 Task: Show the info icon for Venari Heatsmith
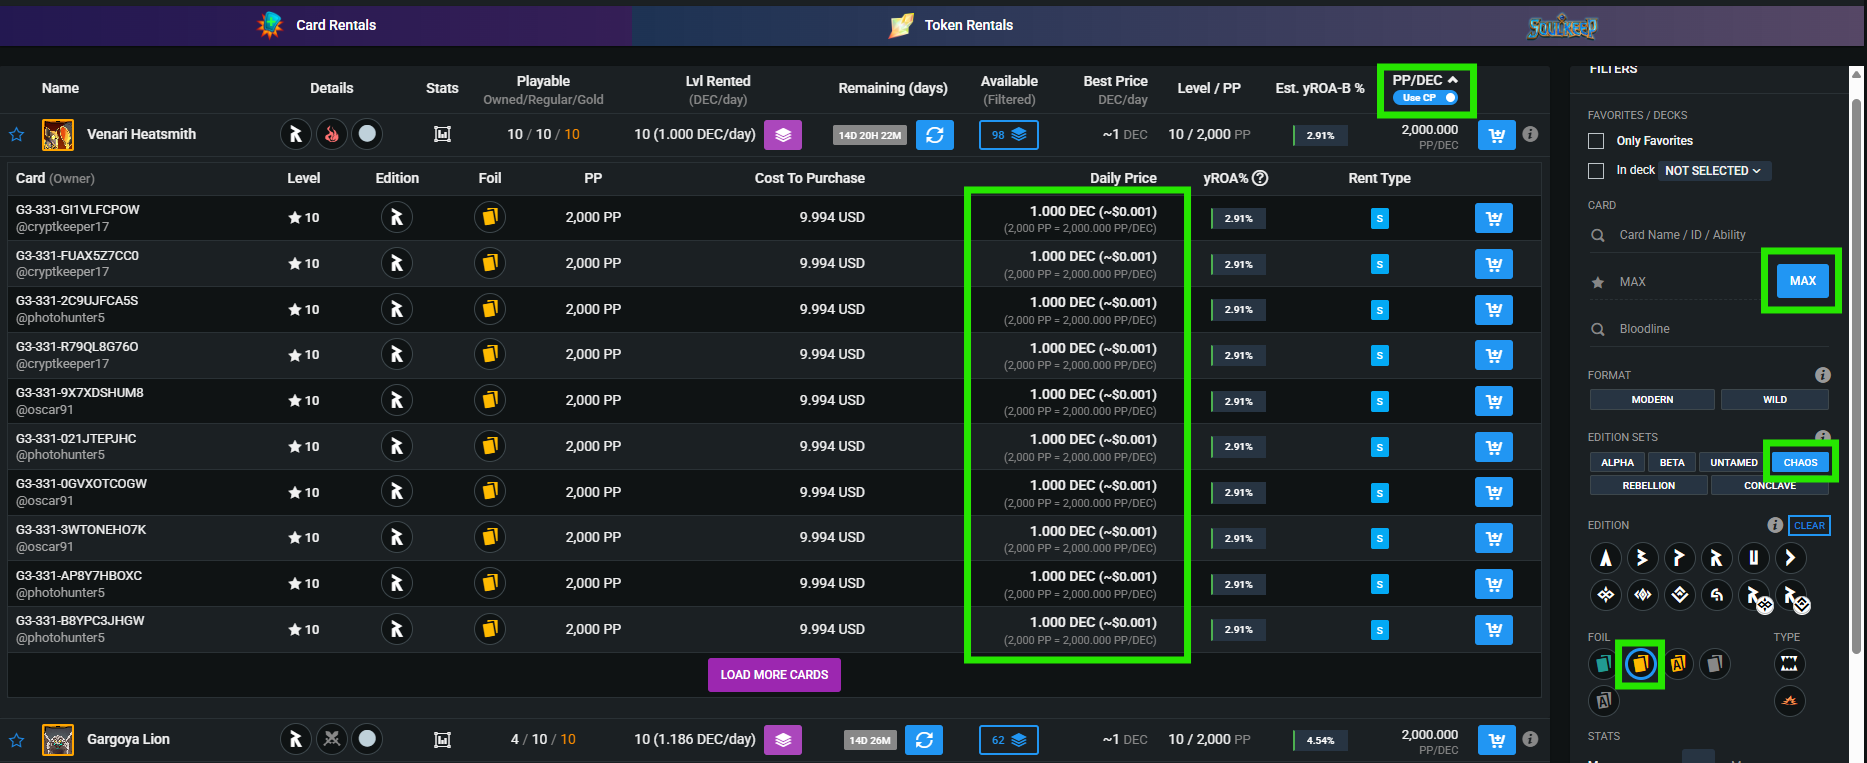pyautogui.click(x=1530, y=134)
